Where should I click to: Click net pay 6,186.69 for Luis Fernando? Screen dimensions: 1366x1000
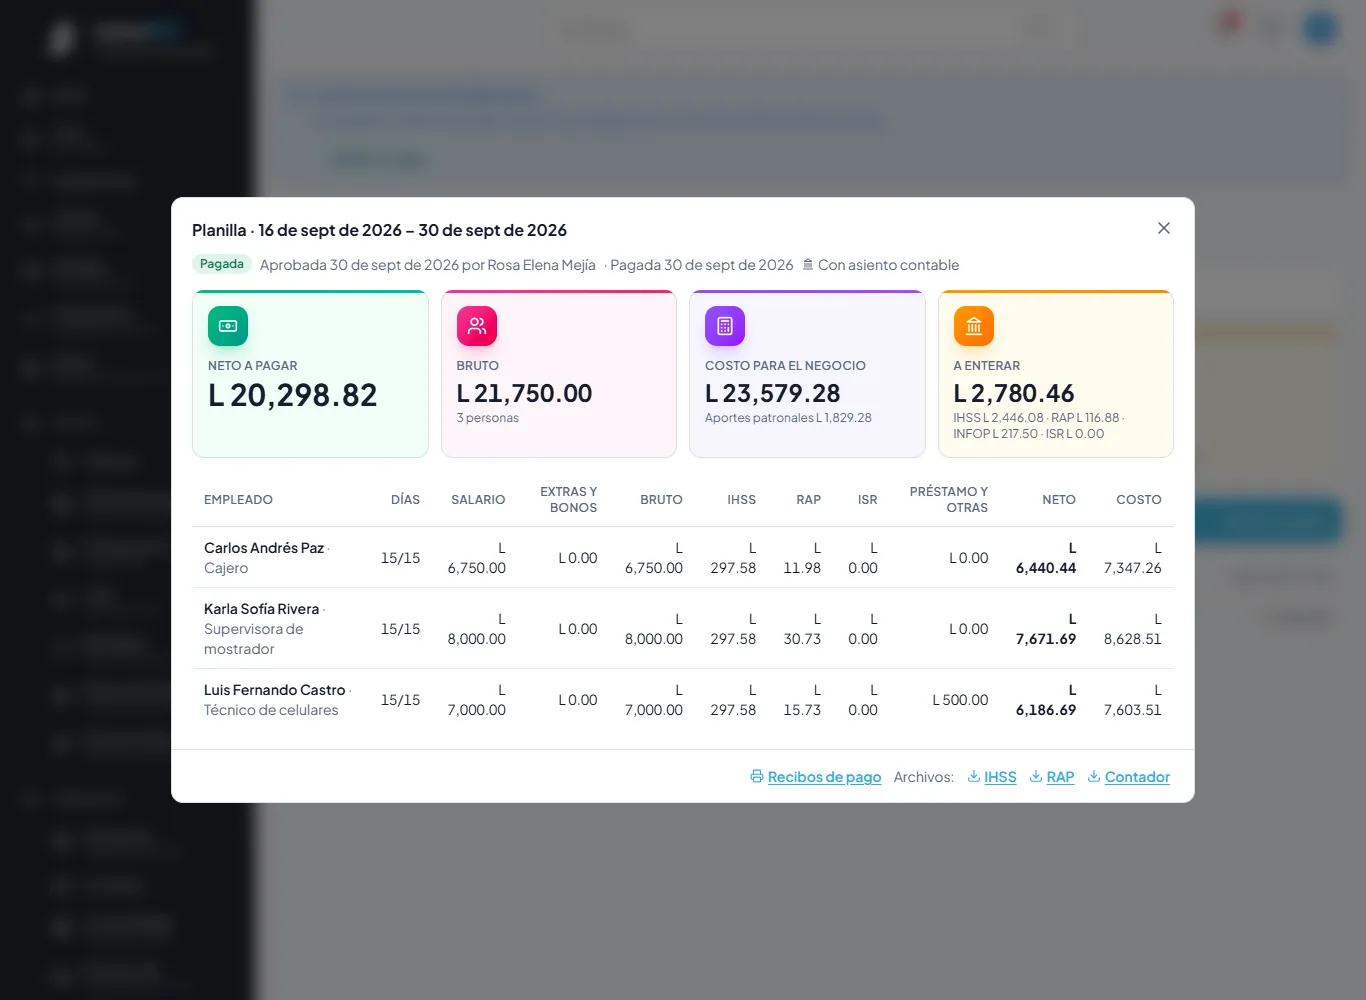pos(1046,710)
